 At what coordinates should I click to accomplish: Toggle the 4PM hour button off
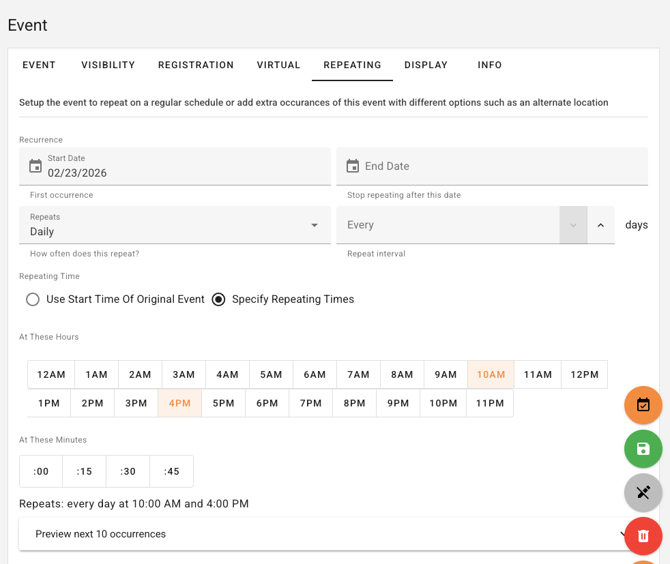pos(180,403)
